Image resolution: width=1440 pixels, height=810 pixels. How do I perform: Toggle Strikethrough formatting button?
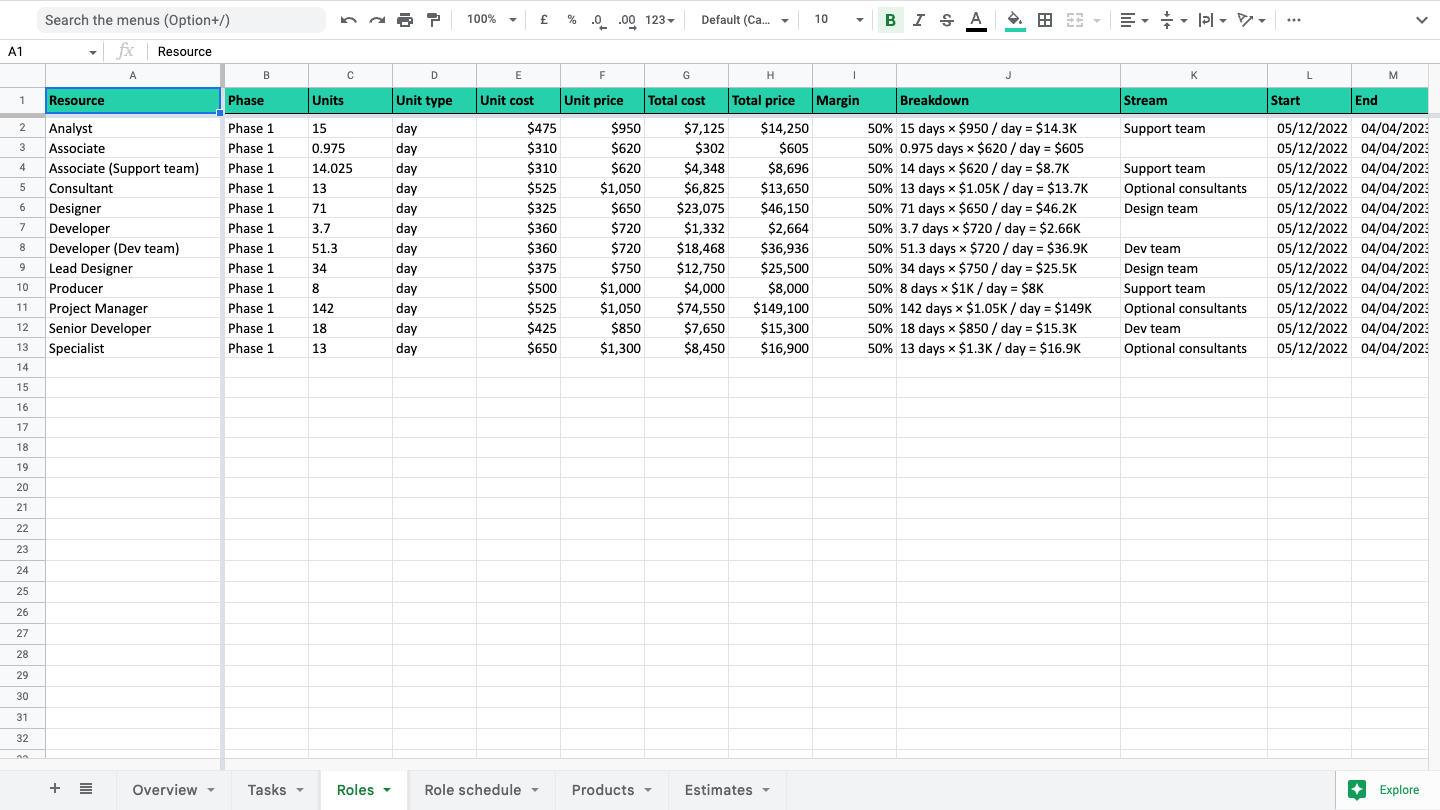[947, 20]
